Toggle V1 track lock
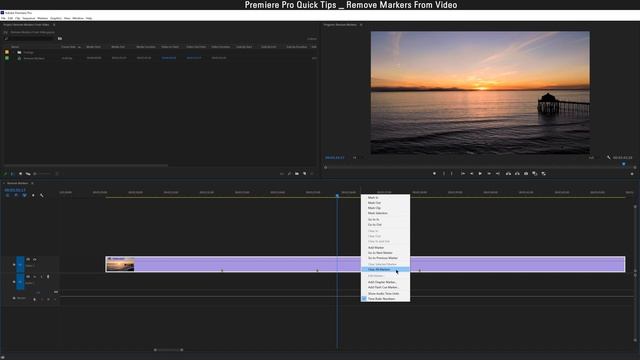This screenshot has width=640, height=360. pos(14,265)
